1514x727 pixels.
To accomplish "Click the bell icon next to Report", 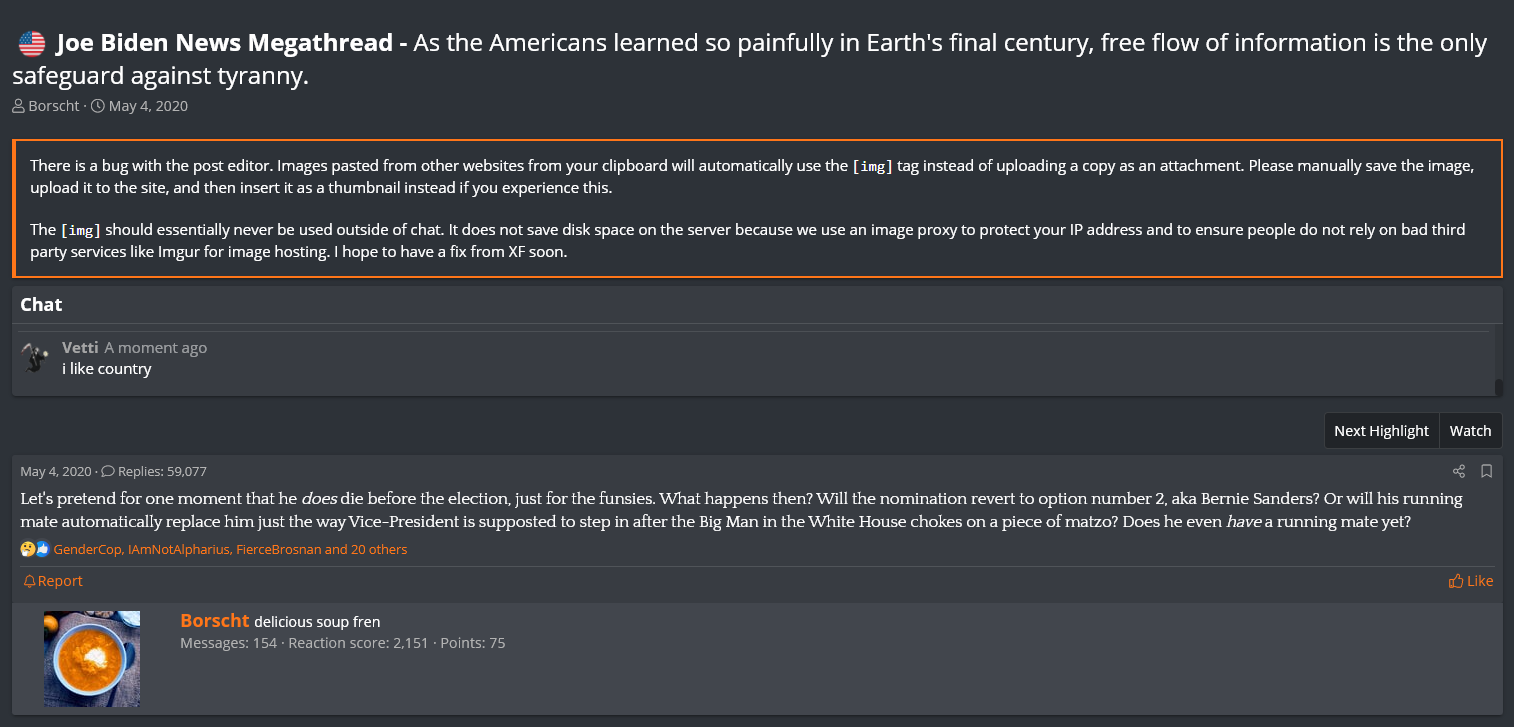I will [29, 581].
